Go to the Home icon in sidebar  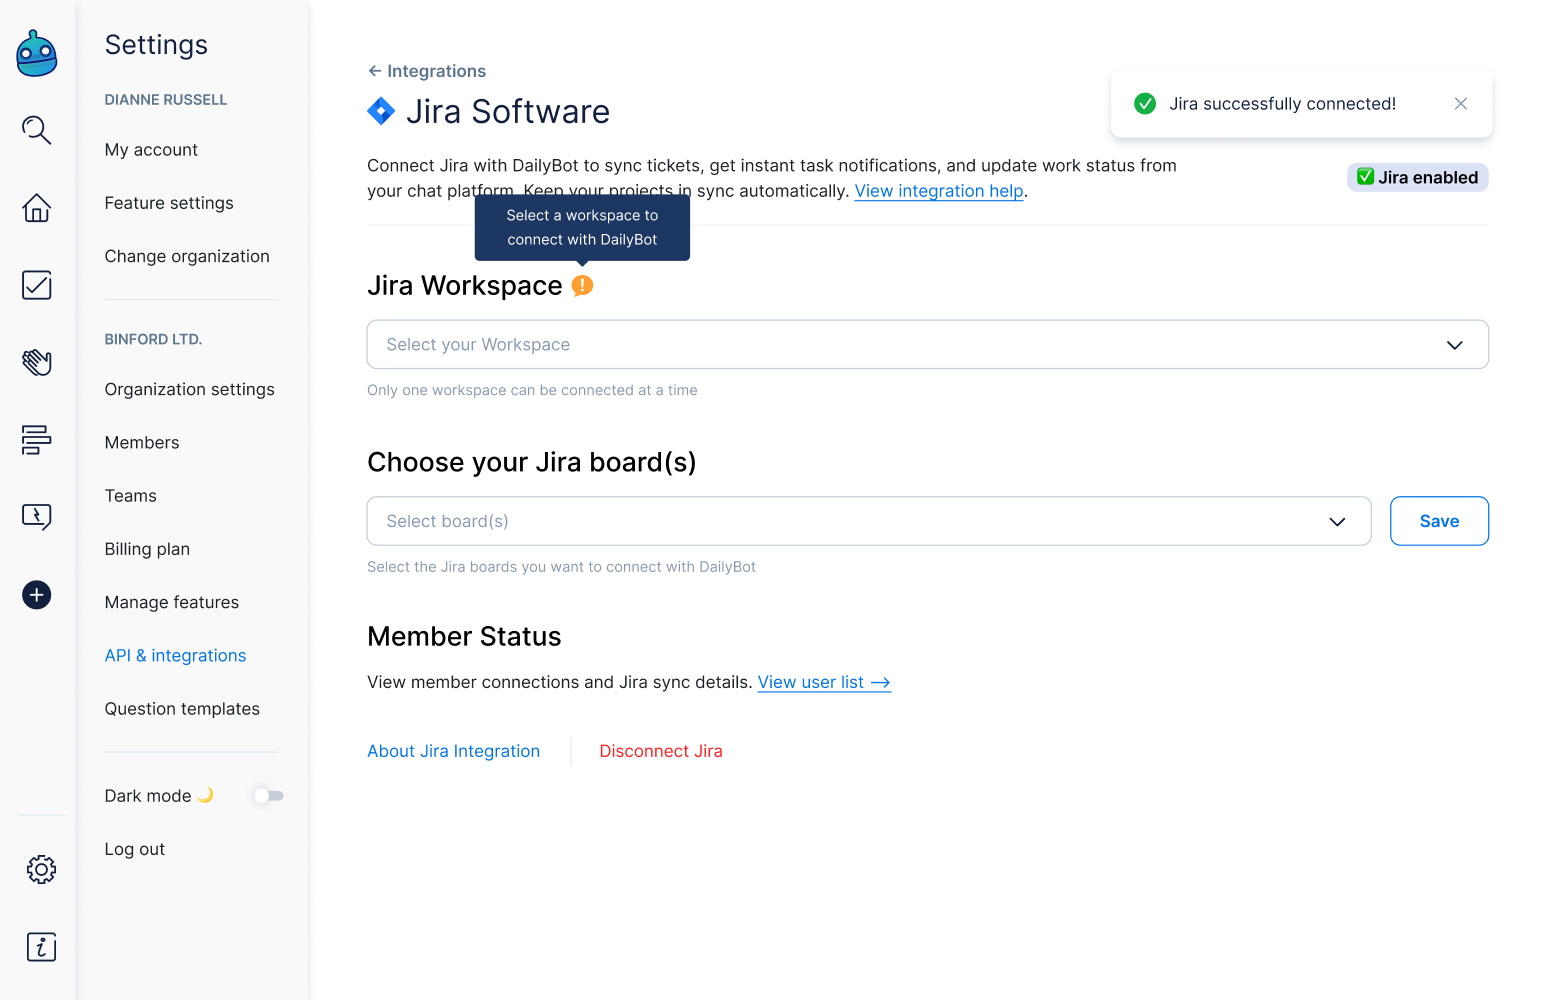[x=37, y=208]
